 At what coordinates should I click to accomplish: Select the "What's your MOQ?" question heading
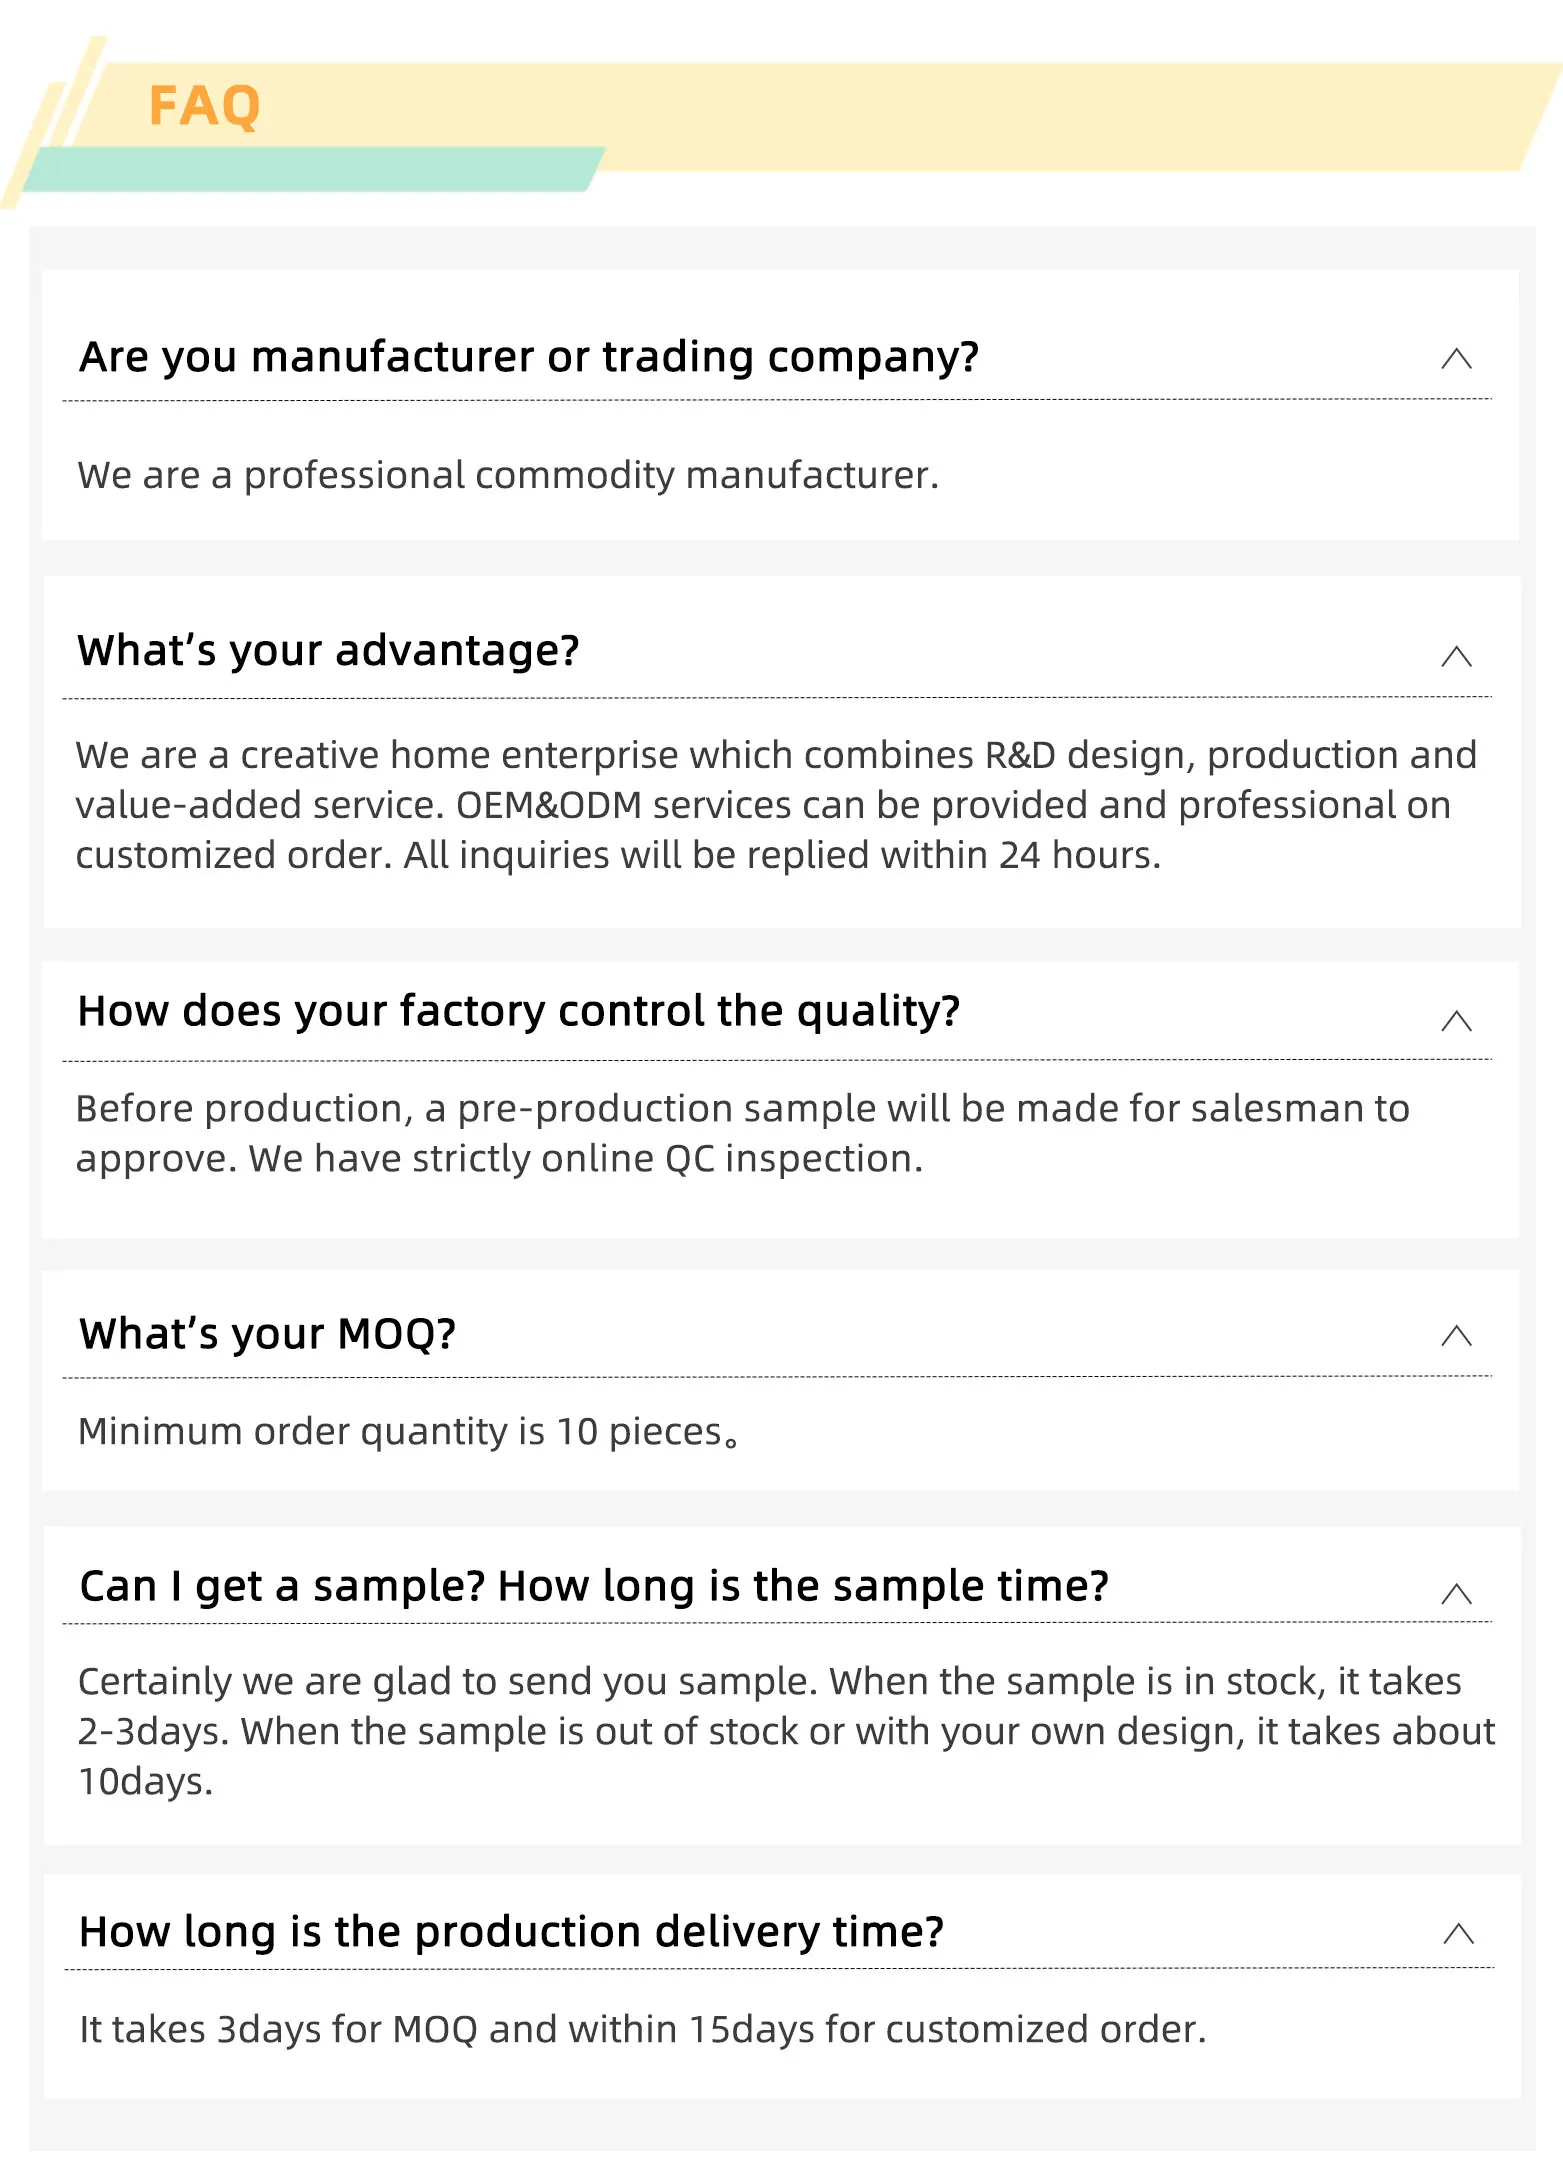click(x=267, y=1334)
